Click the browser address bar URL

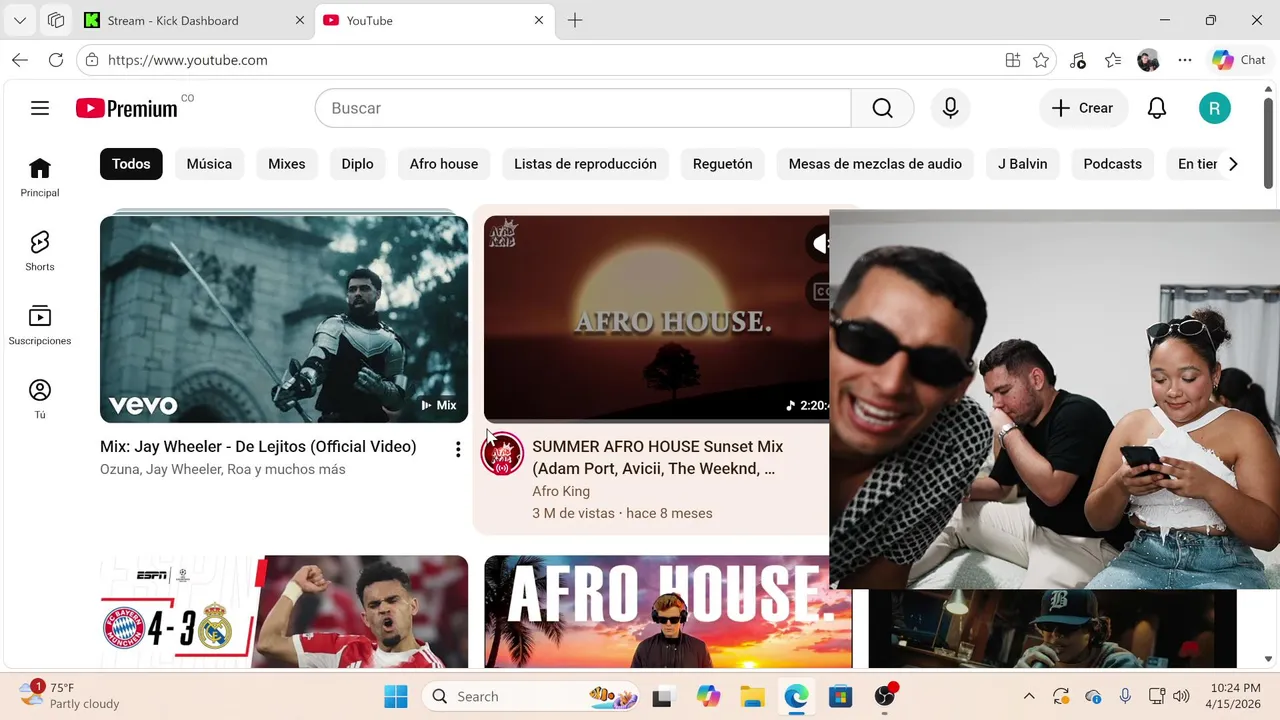coord(187,60)
